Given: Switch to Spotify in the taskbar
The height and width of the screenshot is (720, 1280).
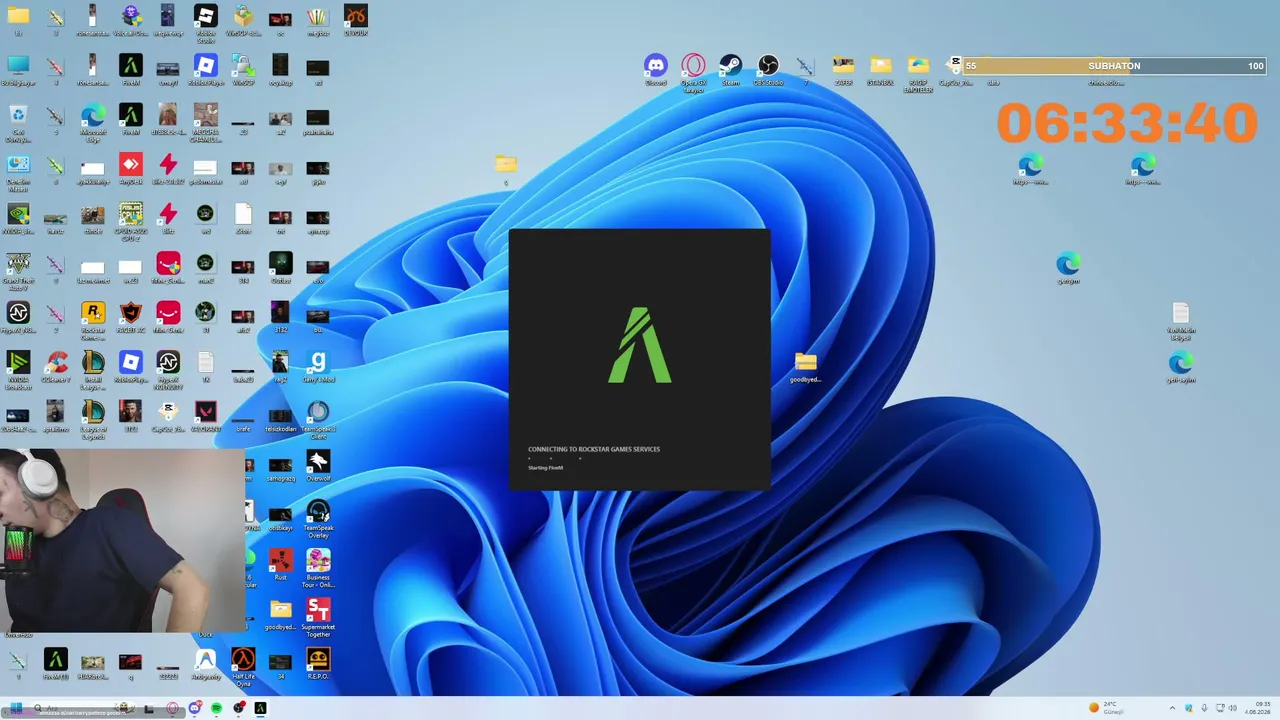Looking at the screenshot, I should [216, 708].
